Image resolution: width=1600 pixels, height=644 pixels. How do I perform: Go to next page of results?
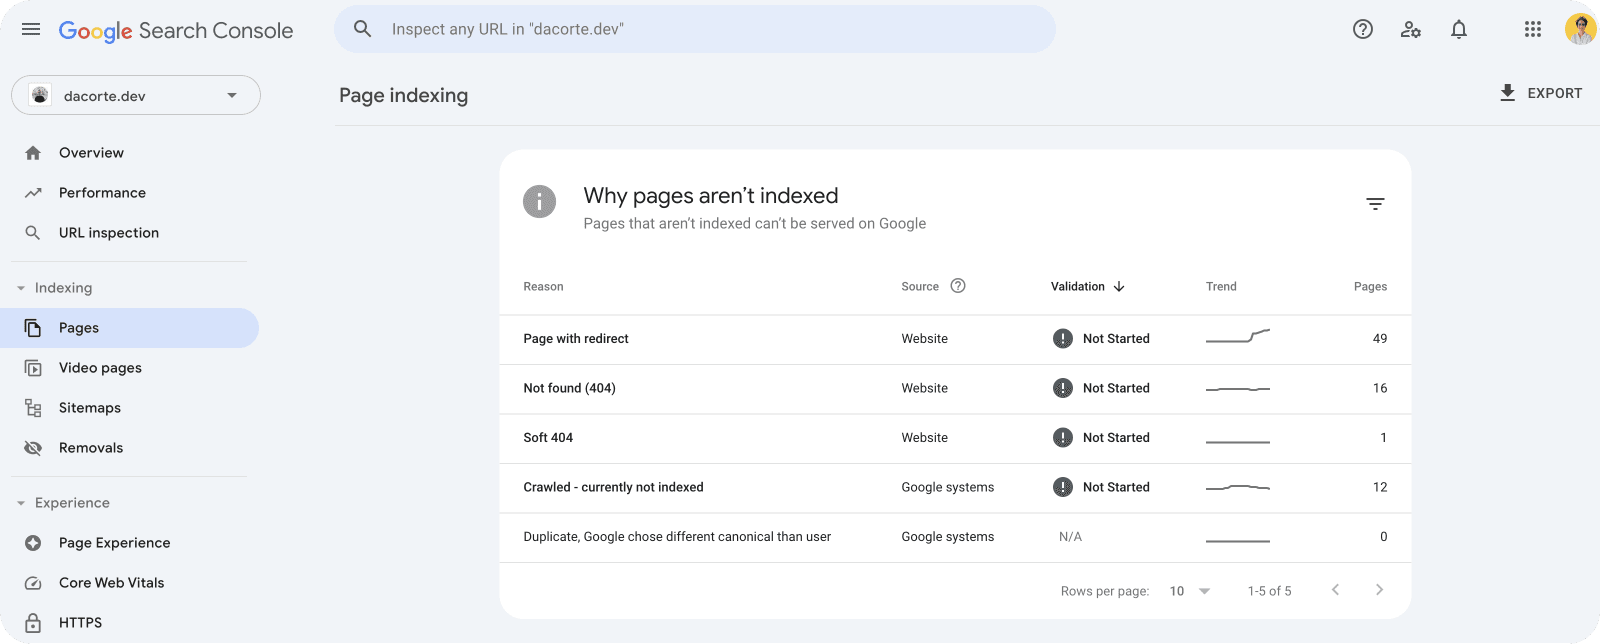[1379, 590]
